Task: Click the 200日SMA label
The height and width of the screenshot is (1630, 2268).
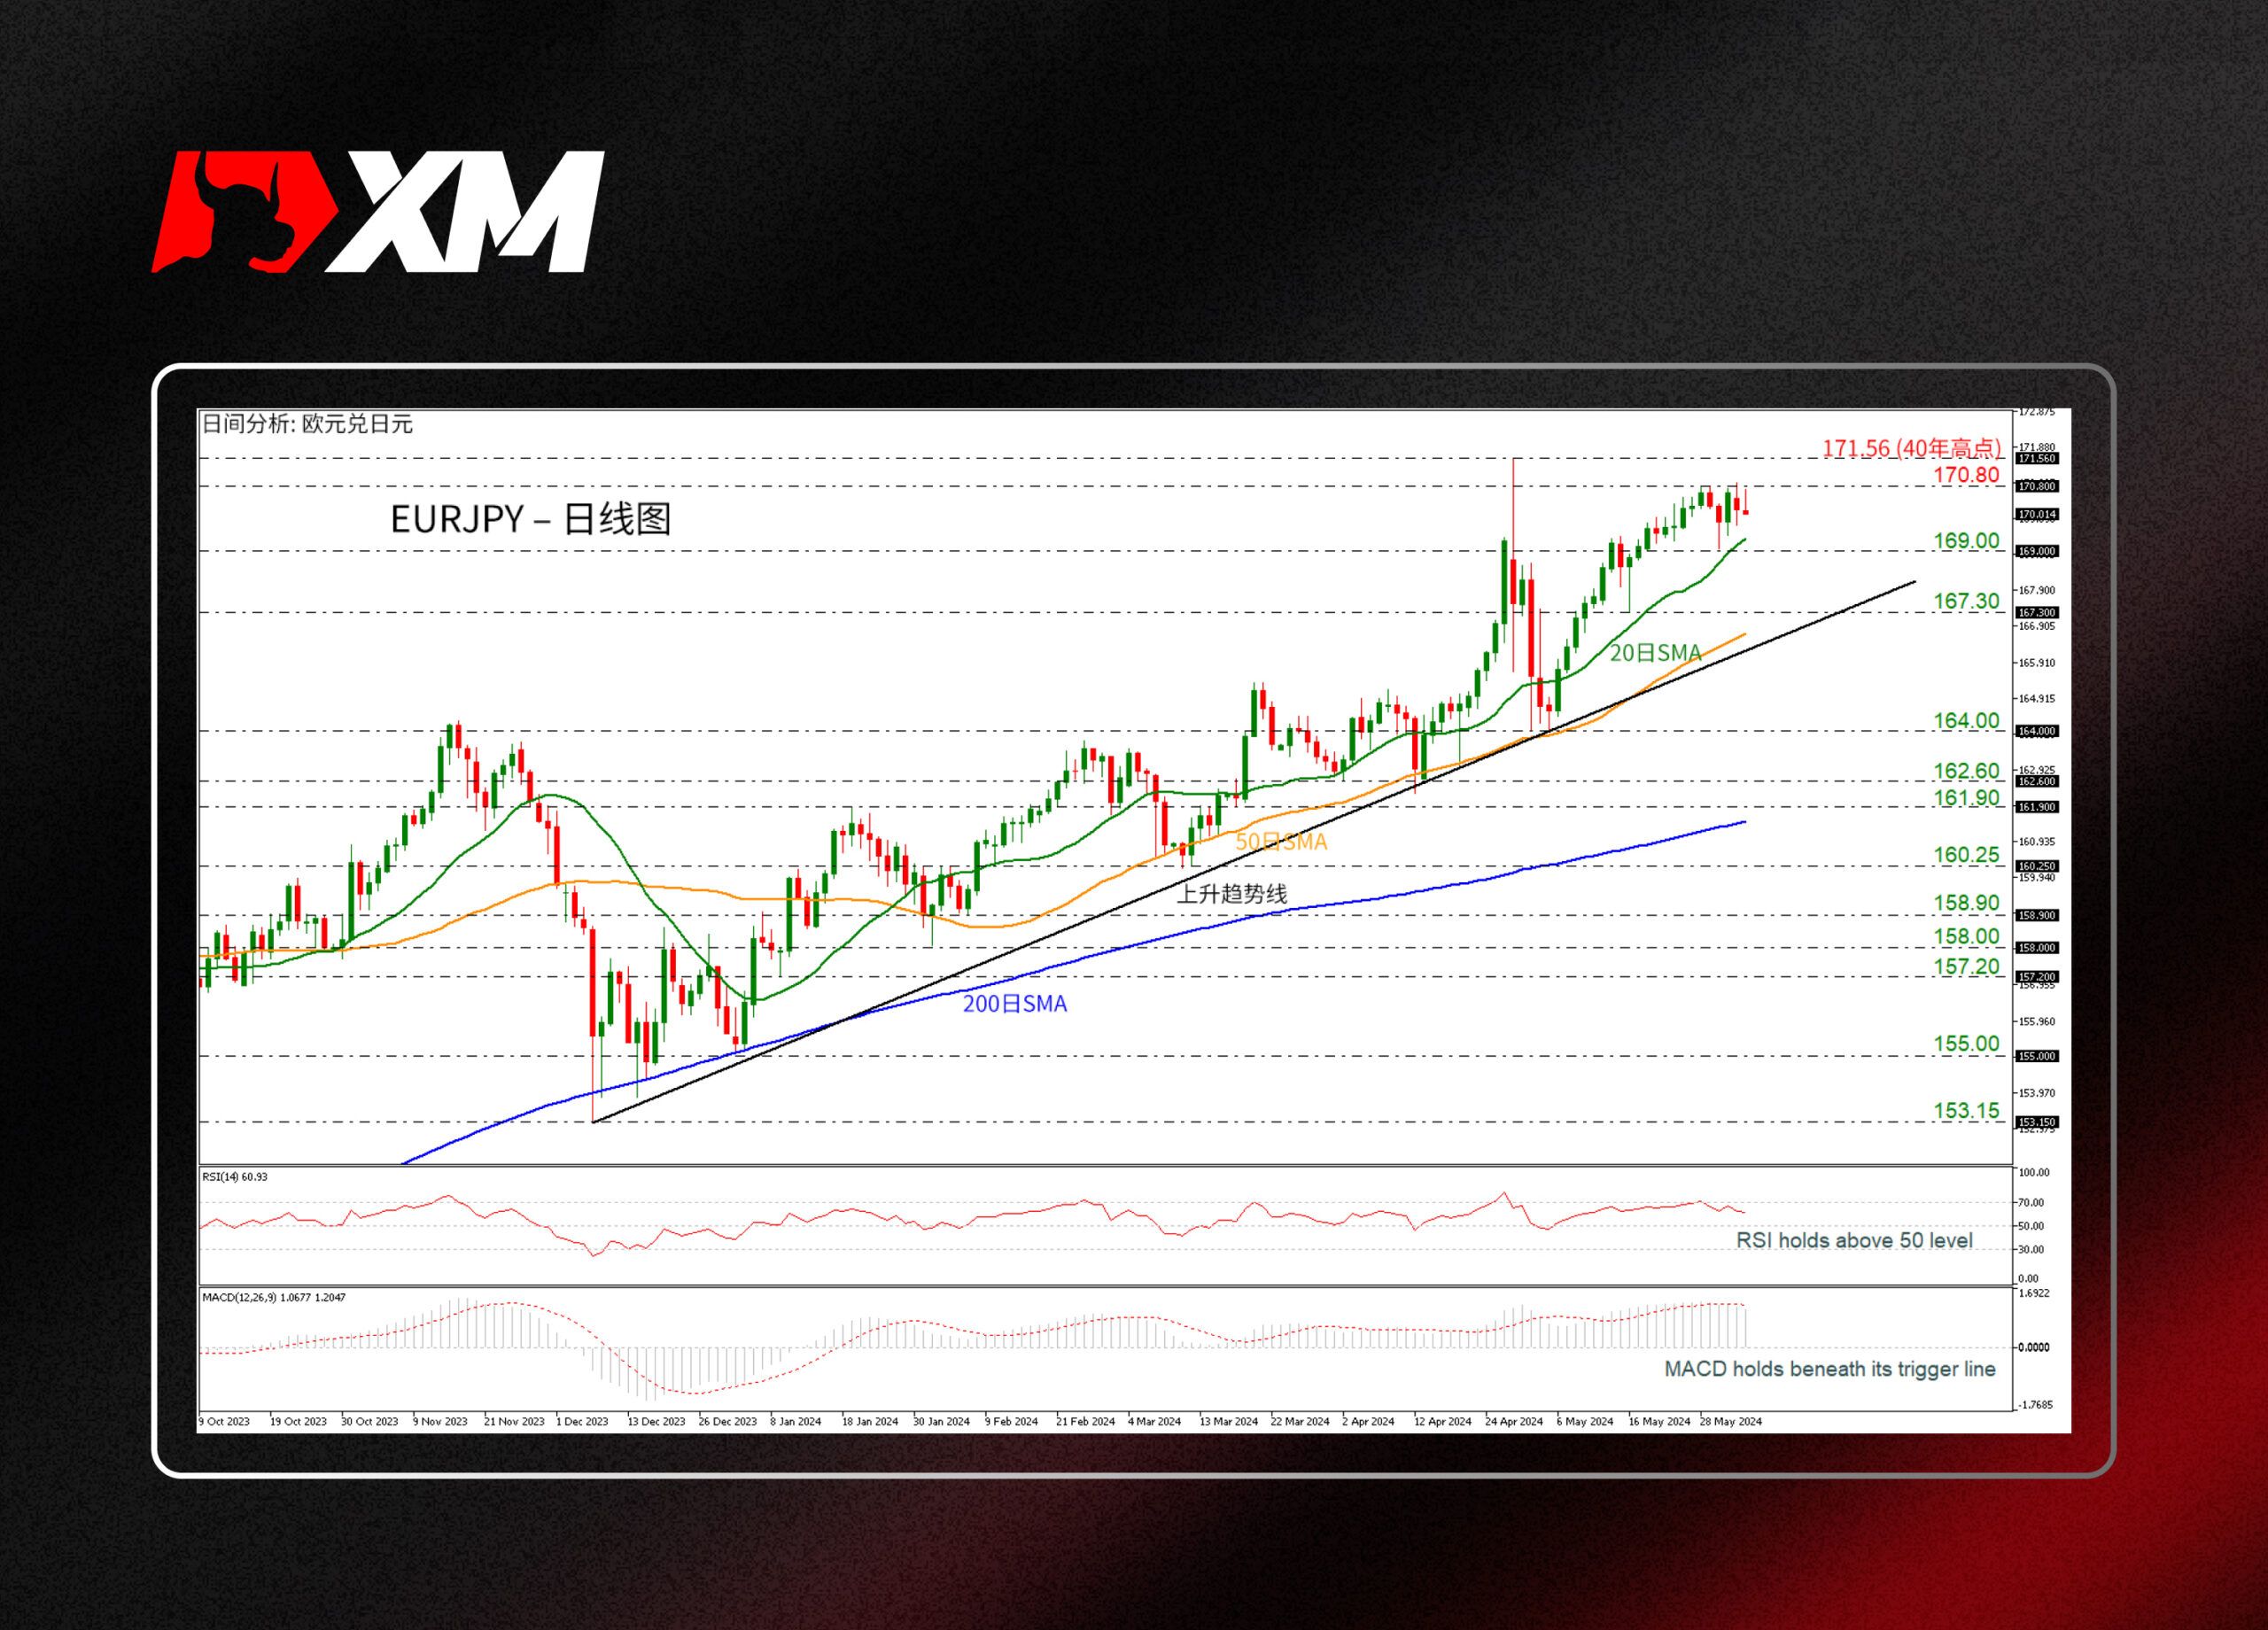Action: click(x=1014, y=1004)
